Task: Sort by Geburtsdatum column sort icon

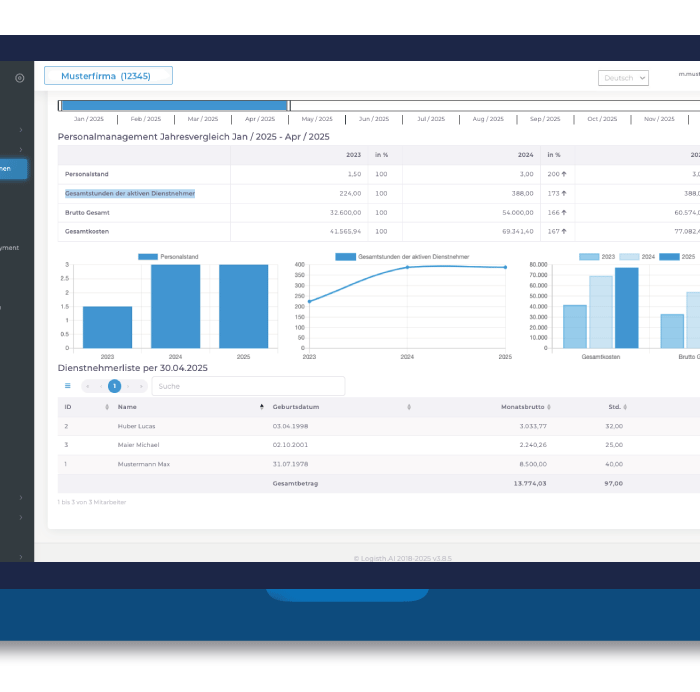Action: [x=409, y=408]
